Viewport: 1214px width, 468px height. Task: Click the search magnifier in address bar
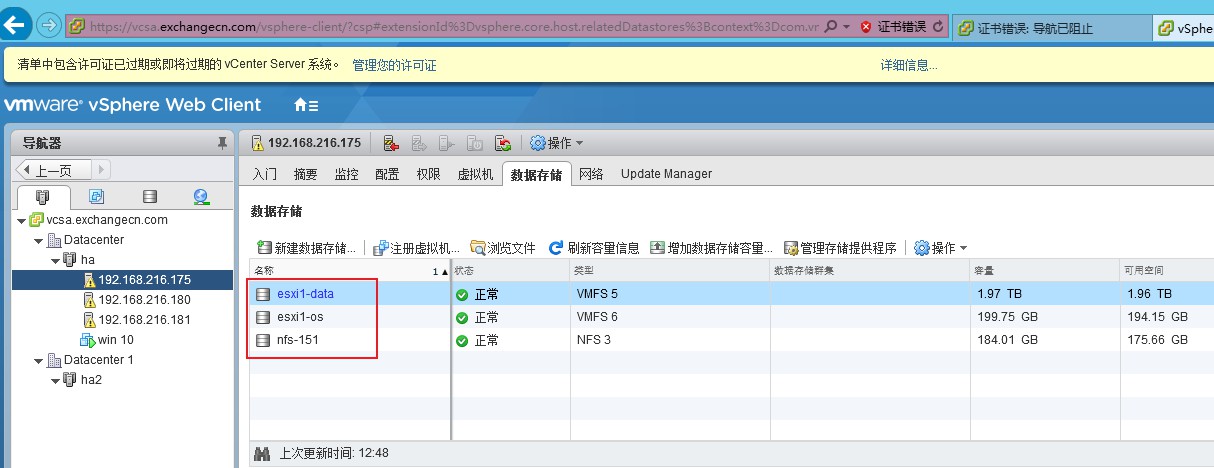coord(830,26)
